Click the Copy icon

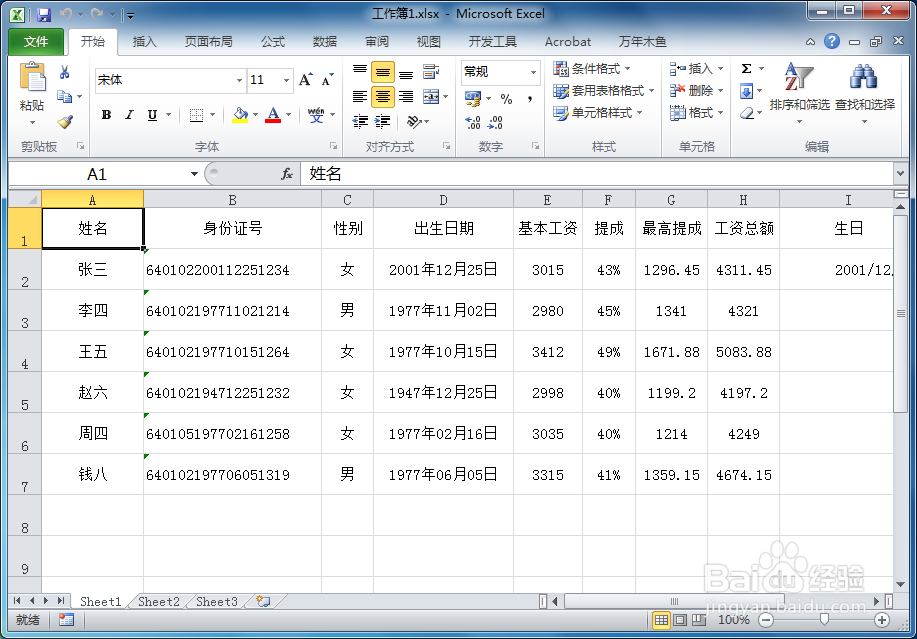click(64, 96)
